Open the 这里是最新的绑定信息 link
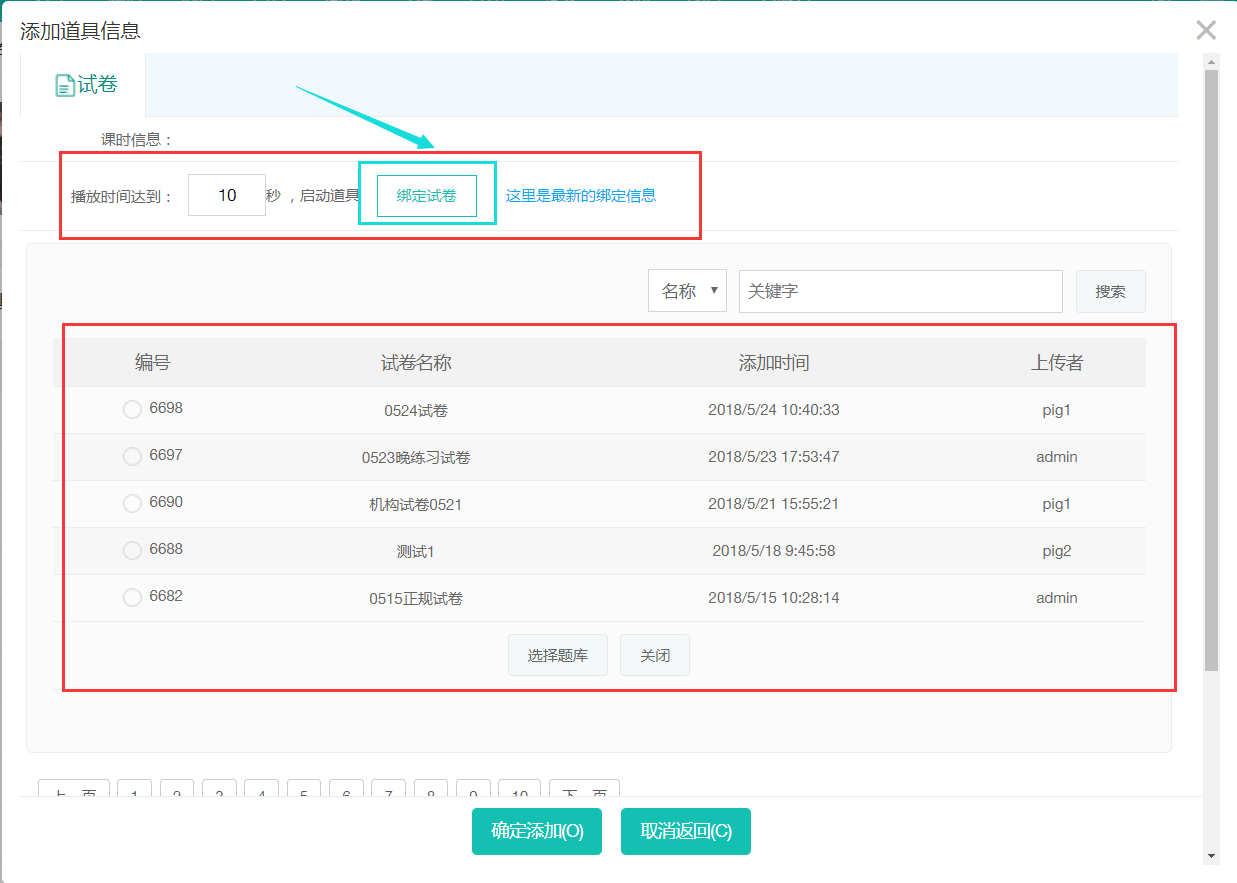The width and height of the screenshot is (1237, 883). pyautogui.click(x=581, y=196)
